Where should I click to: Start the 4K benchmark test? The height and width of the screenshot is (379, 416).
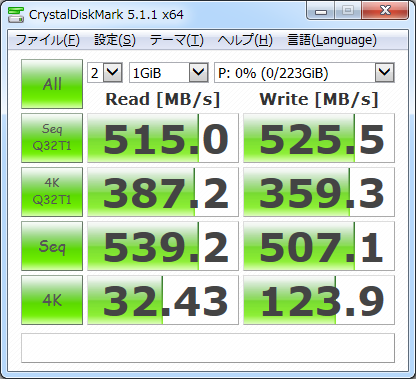point(52,300)
